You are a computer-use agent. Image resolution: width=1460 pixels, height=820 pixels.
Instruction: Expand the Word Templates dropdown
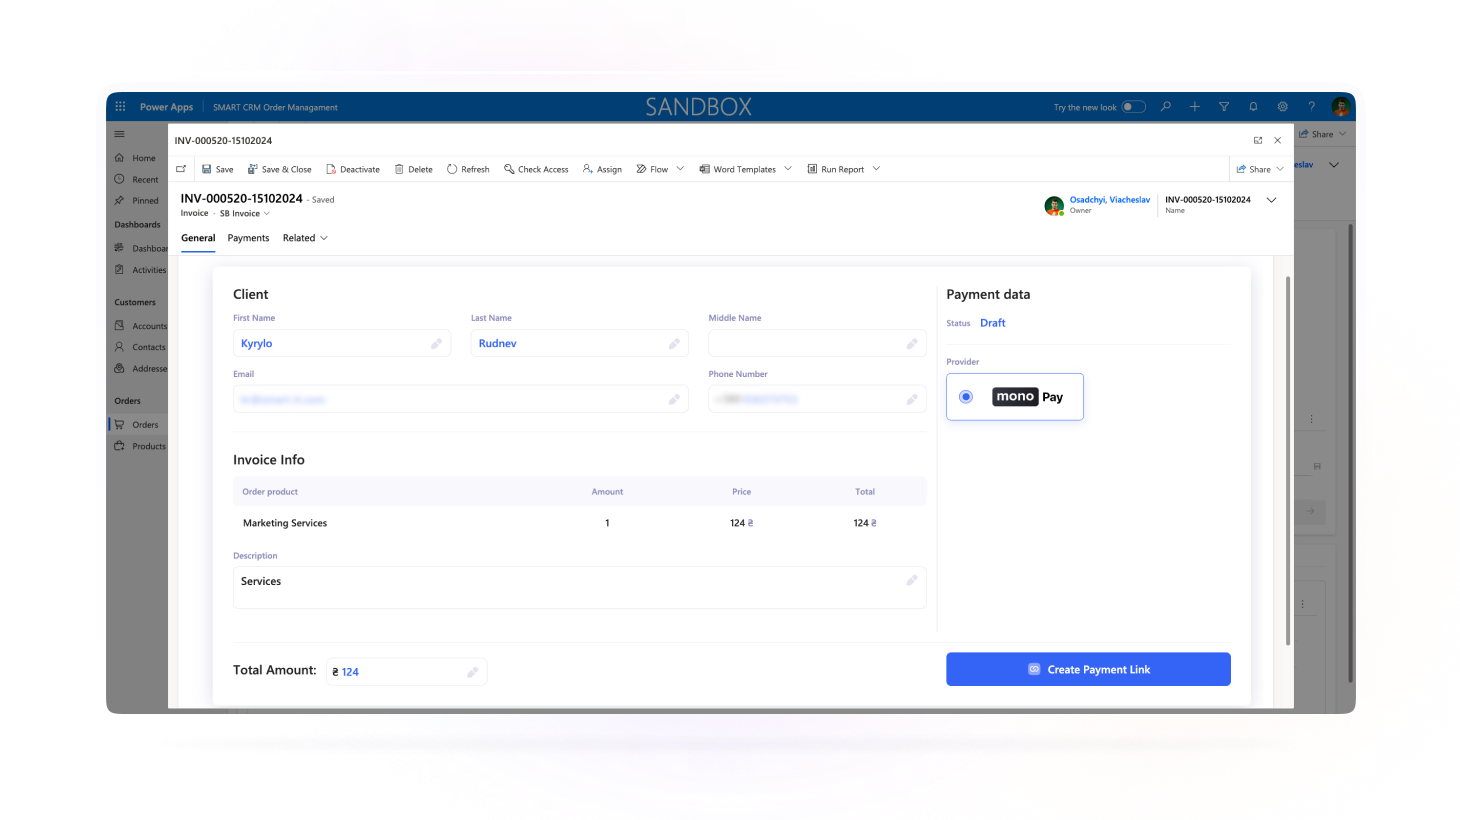click(788, 169)
